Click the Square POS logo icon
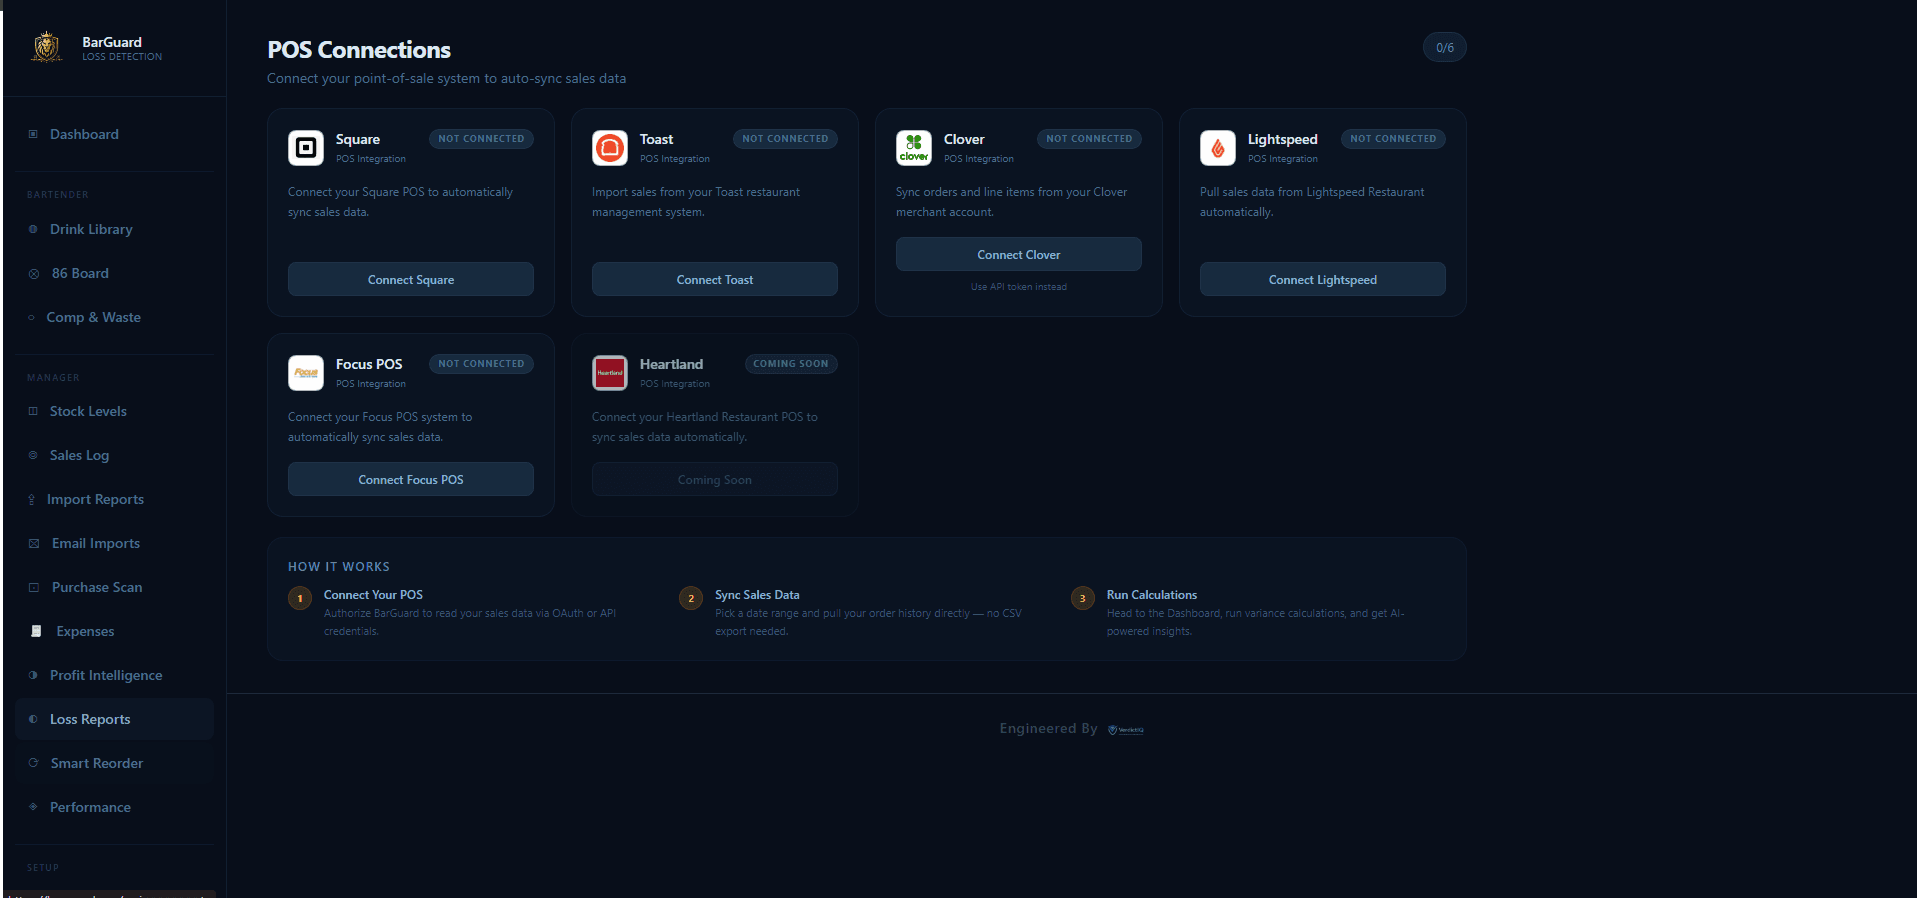 306,148
